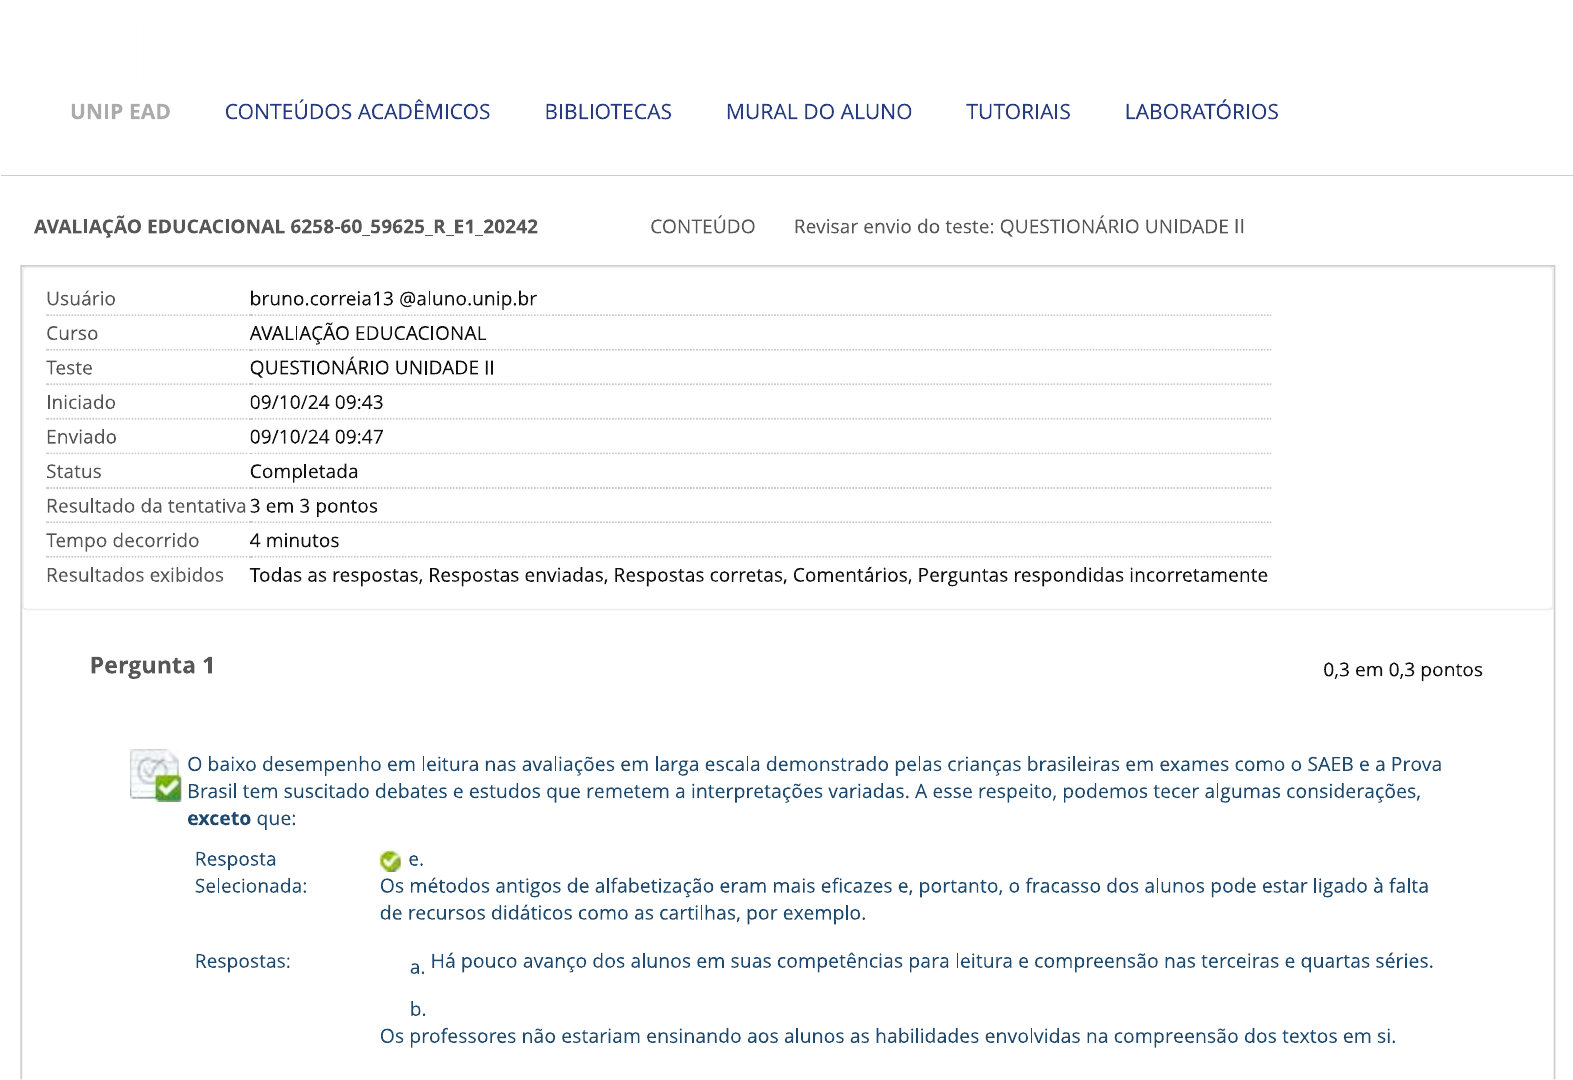
Task: Click the correct-answer icon beside Pergunta 1 text
Action: (x=155, y=775)
